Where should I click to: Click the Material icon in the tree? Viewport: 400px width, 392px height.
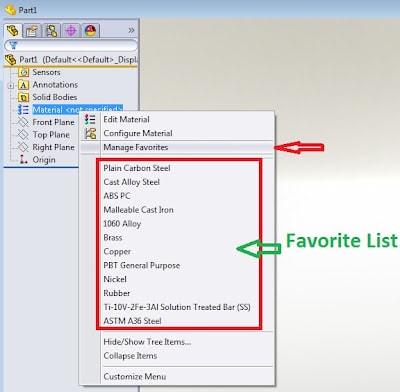coord(23,110)
